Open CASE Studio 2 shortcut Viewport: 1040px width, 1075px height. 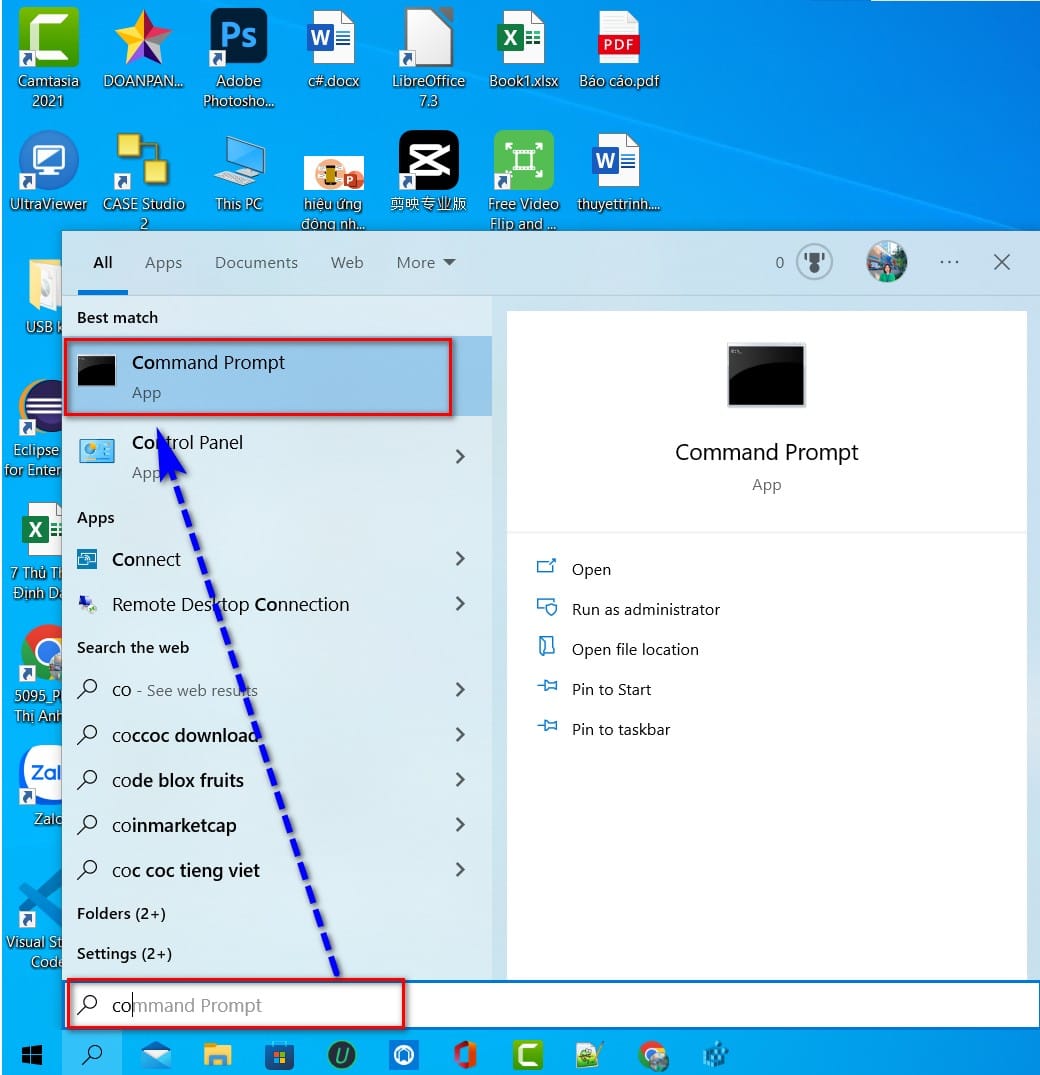click(x=143, y=181)
